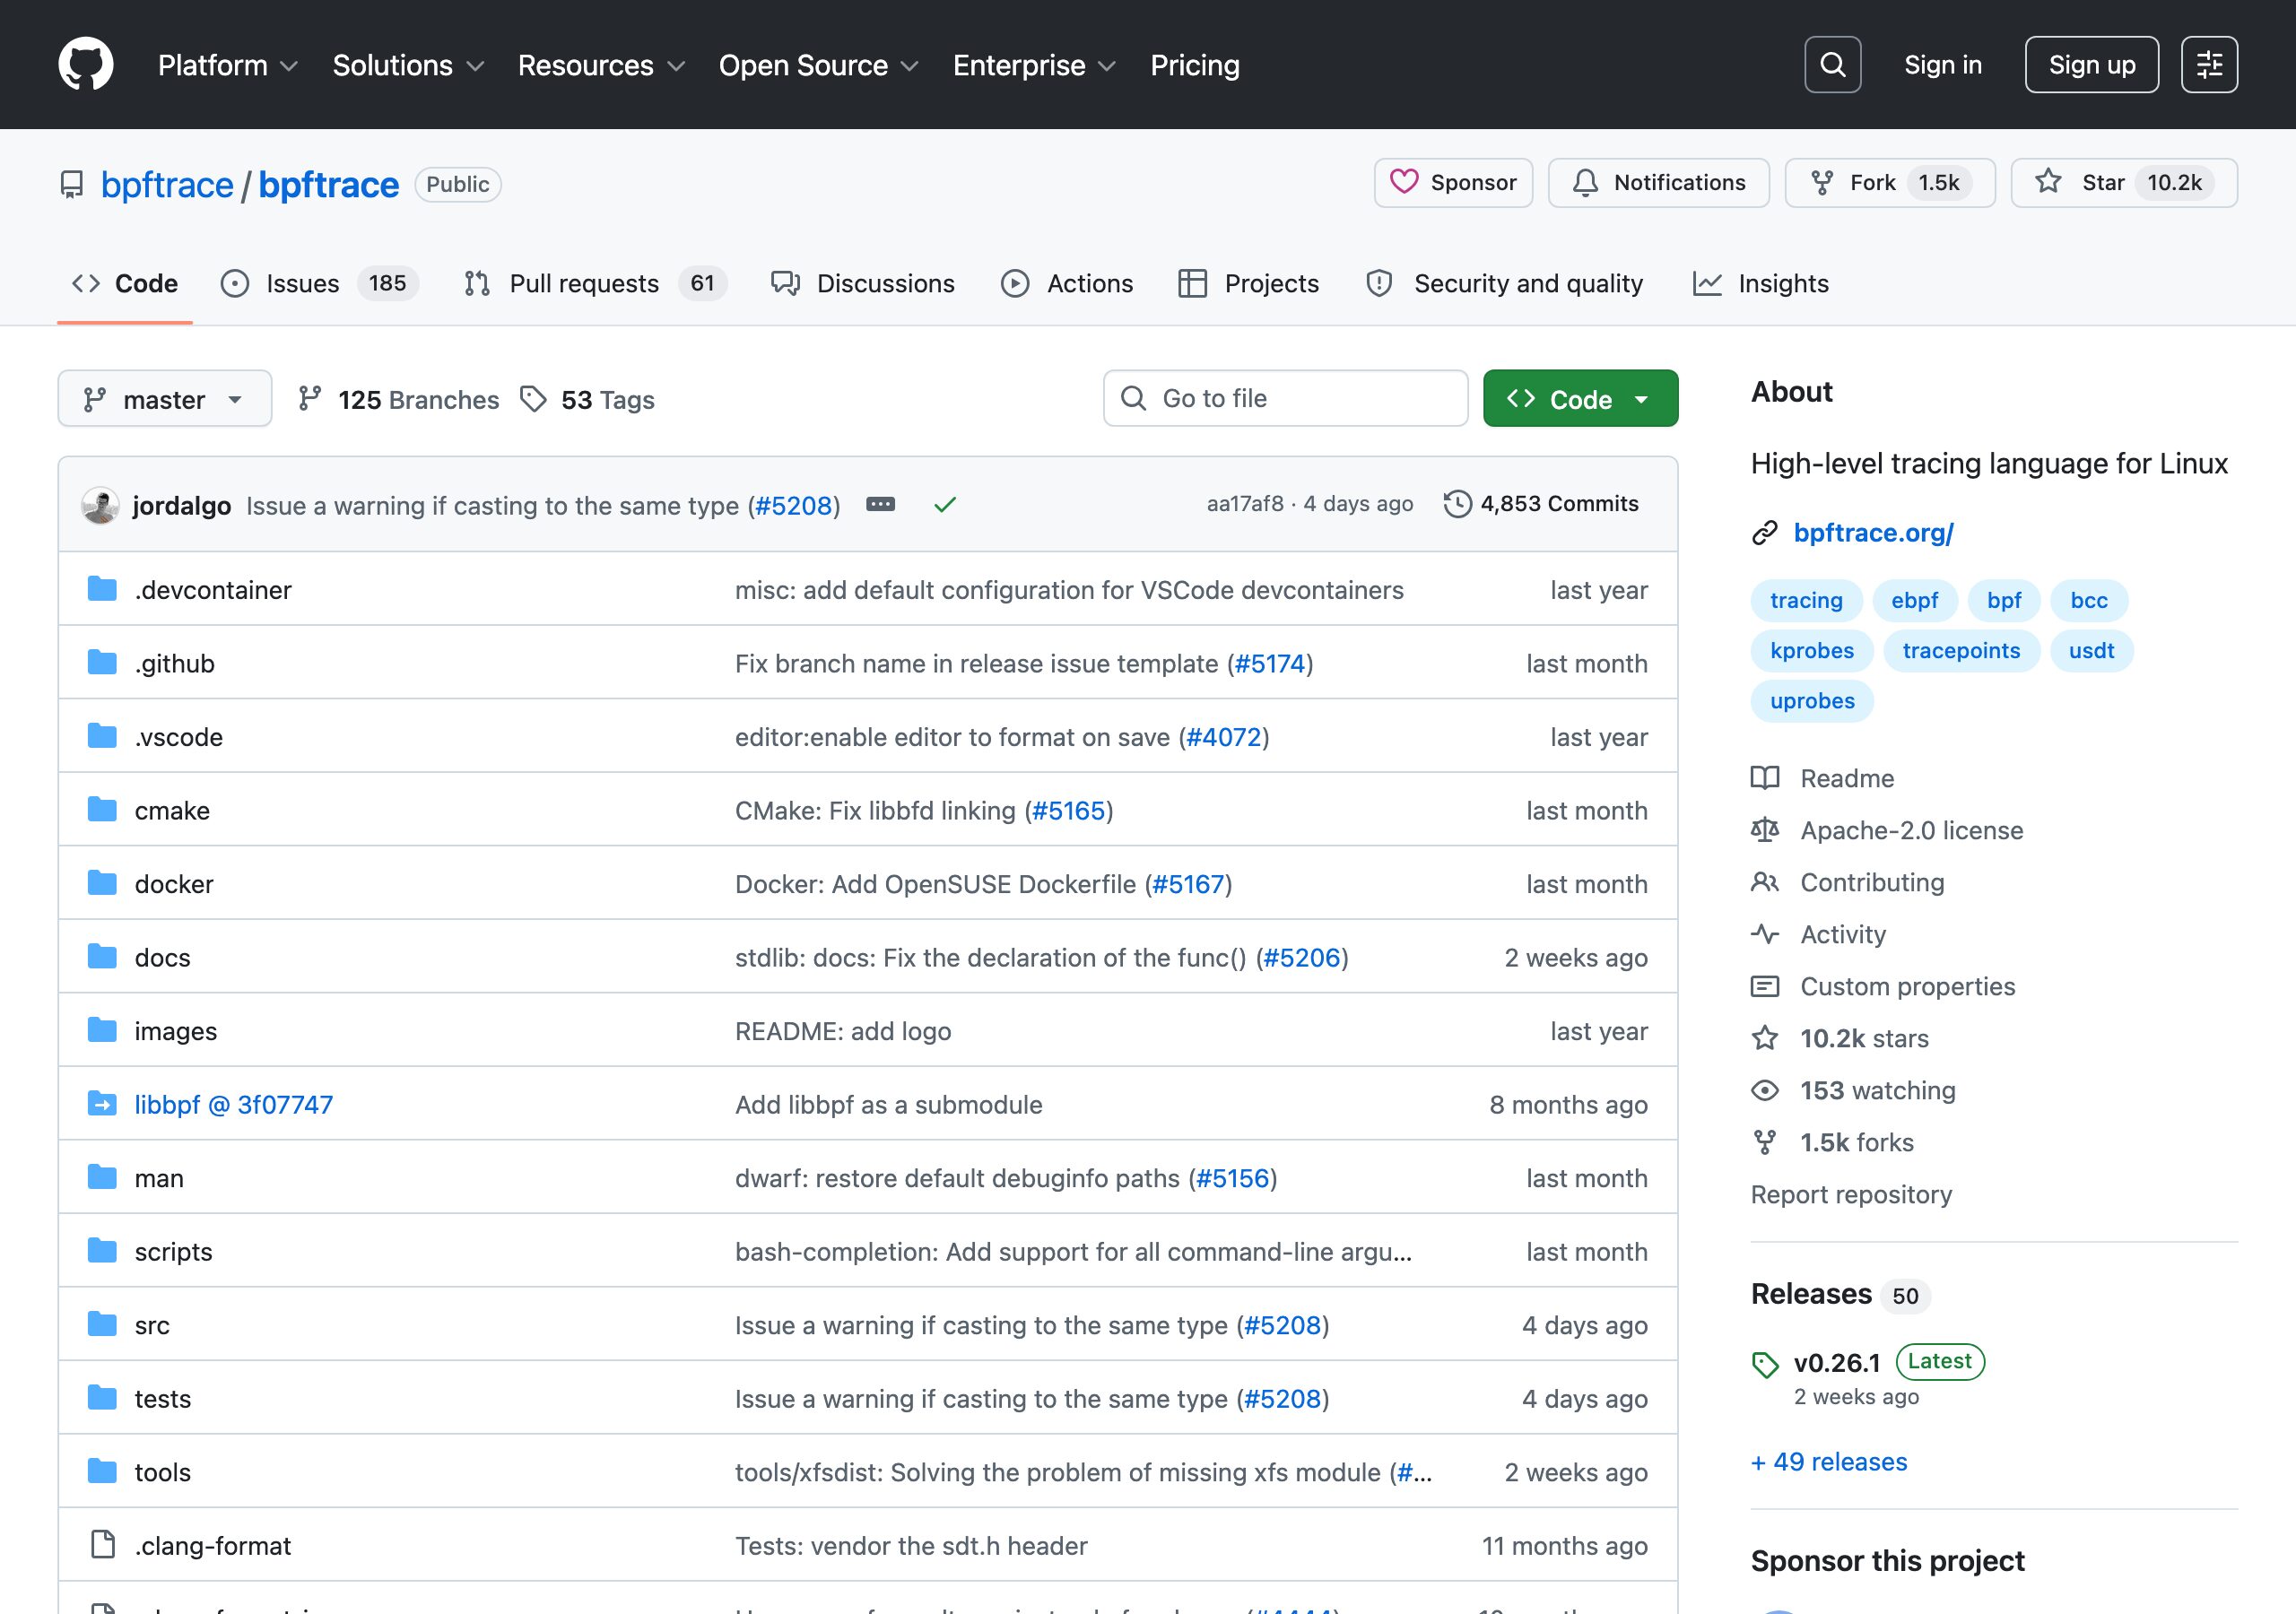Open the src folder
Image resolution: width=2296 pixels, height=1614 pixels.
point(152,1325)
